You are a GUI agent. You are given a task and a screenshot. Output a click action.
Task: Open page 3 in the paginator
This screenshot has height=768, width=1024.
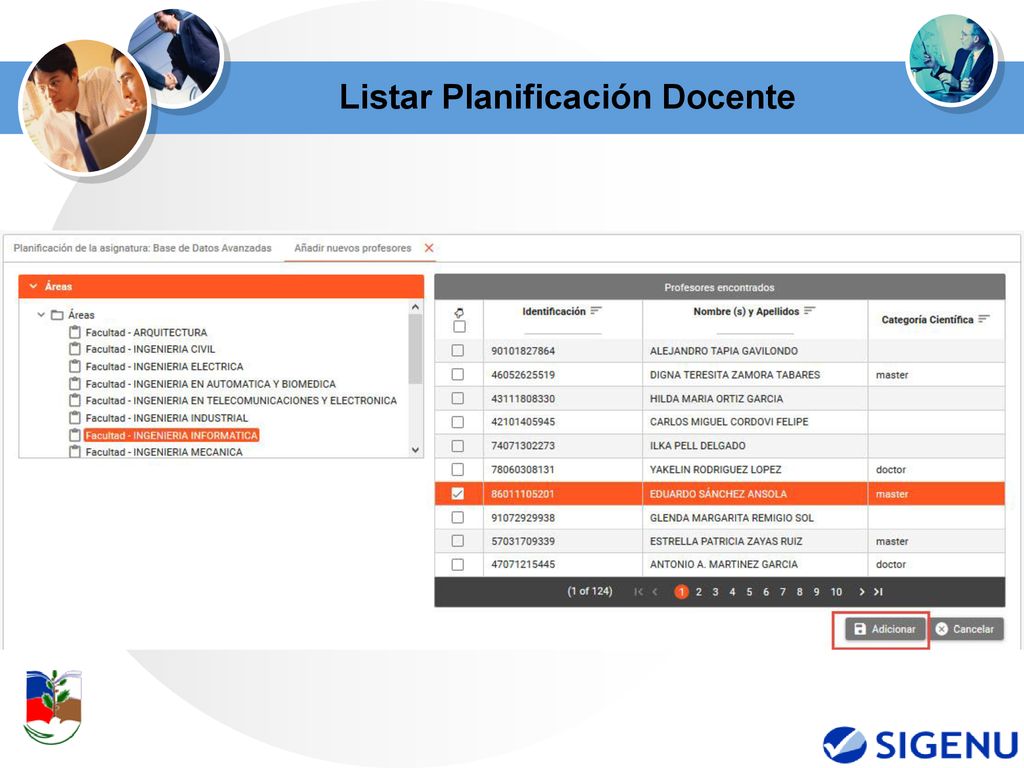[715, 592]
